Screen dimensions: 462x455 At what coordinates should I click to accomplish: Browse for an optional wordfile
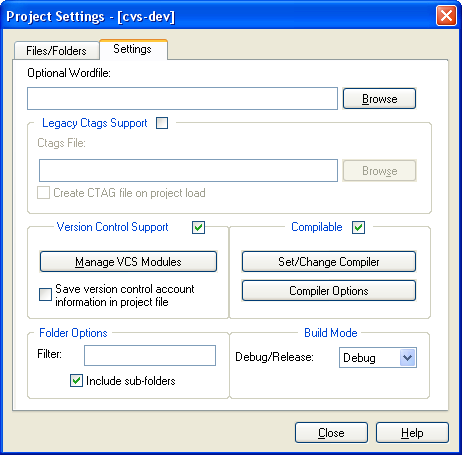[x=379, y=99]
